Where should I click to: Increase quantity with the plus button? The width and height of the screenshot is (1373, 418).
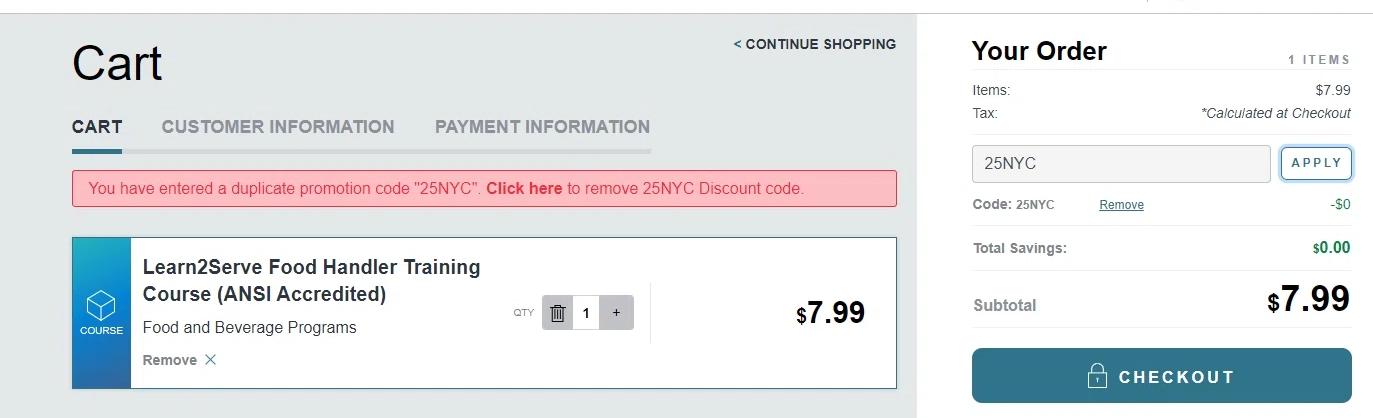pos(616,313)
